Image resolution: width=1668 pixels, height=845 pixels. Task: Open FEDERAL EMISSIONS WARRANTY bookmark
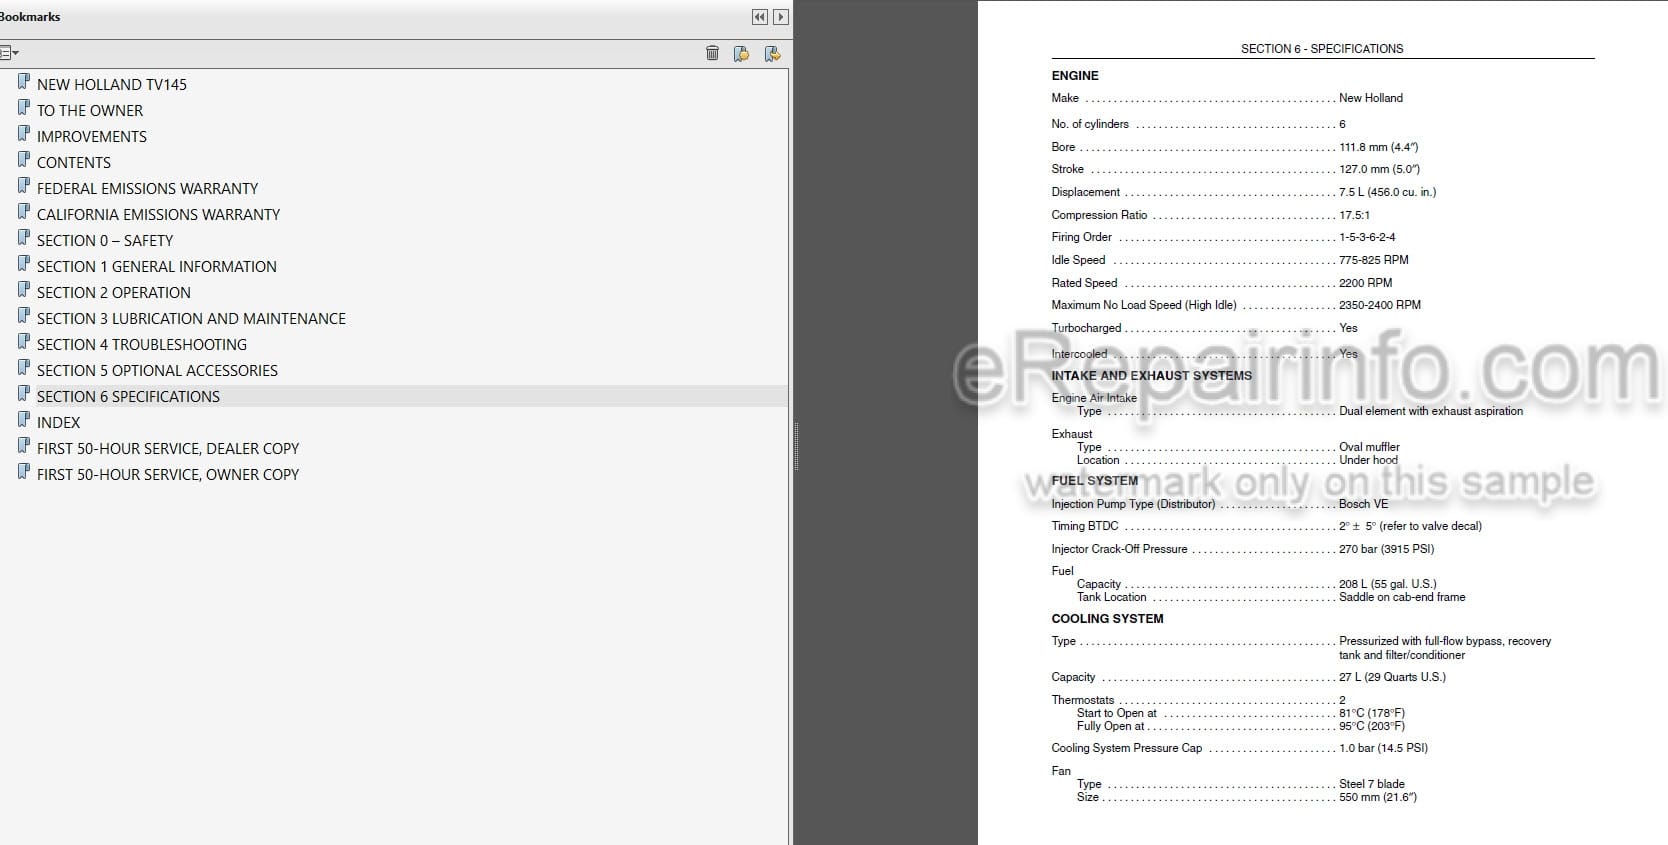[147, 189]
